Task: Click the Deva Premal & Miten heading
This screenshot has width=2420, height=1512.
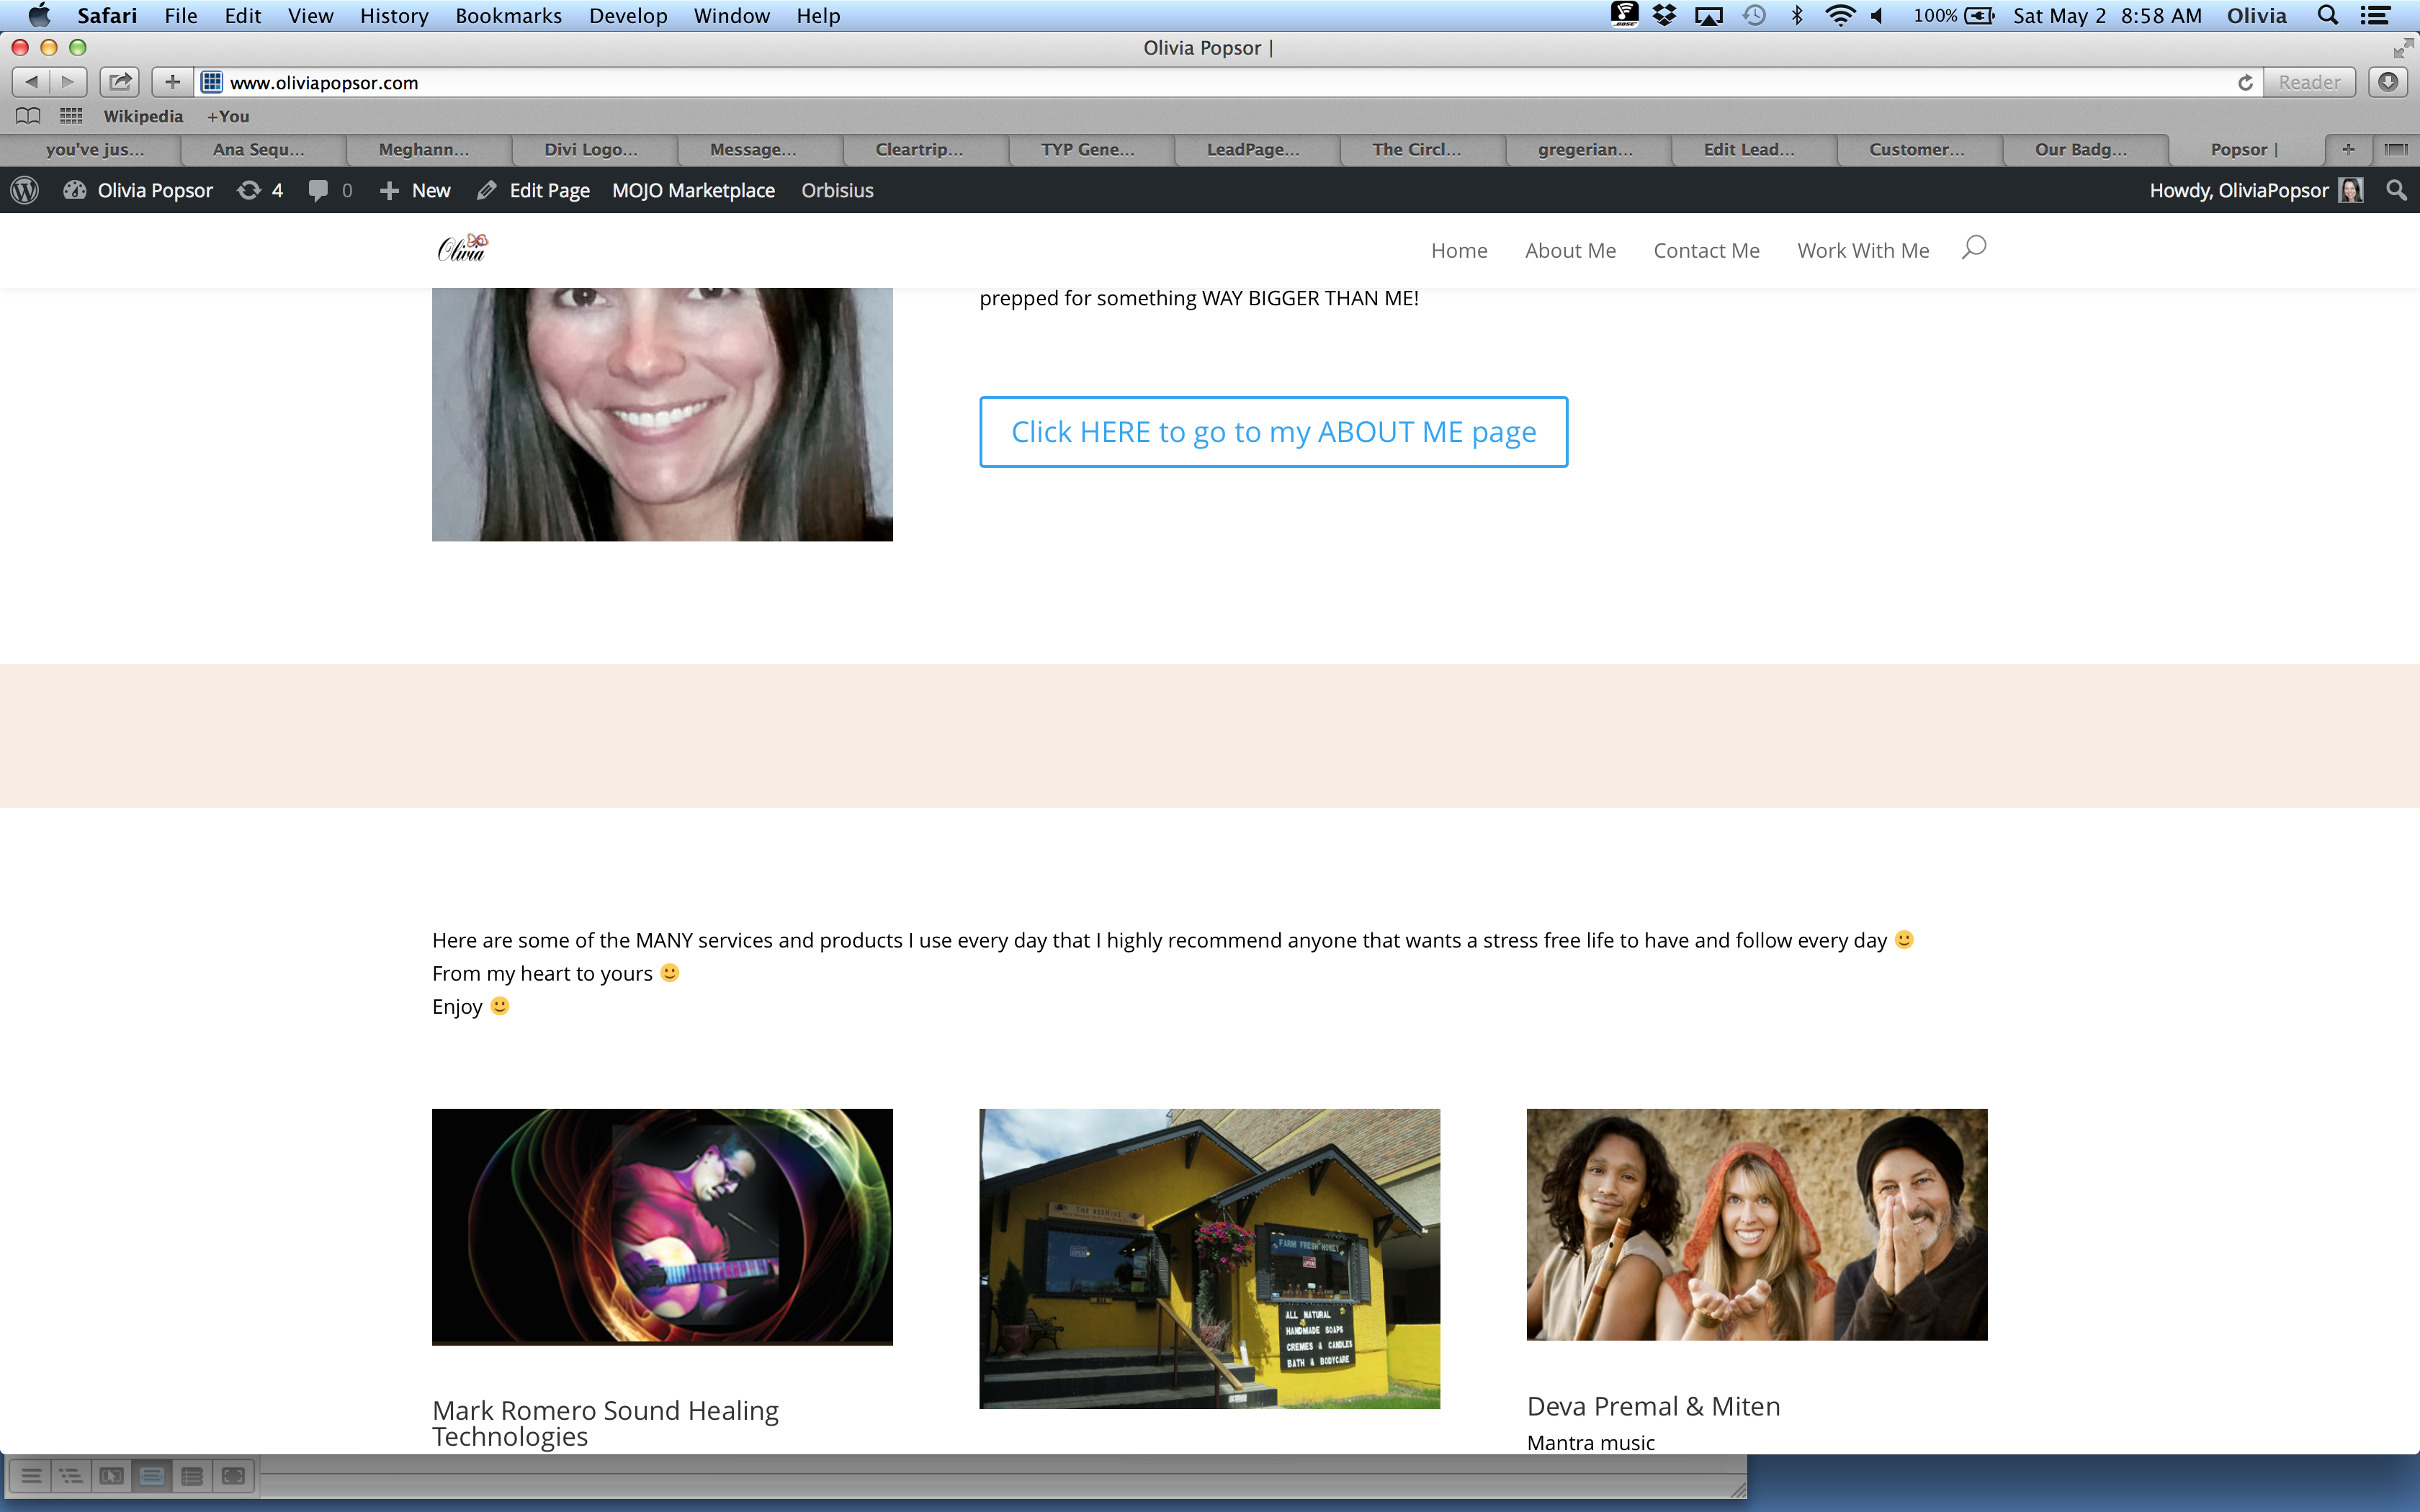Action: point(1653,1406)
